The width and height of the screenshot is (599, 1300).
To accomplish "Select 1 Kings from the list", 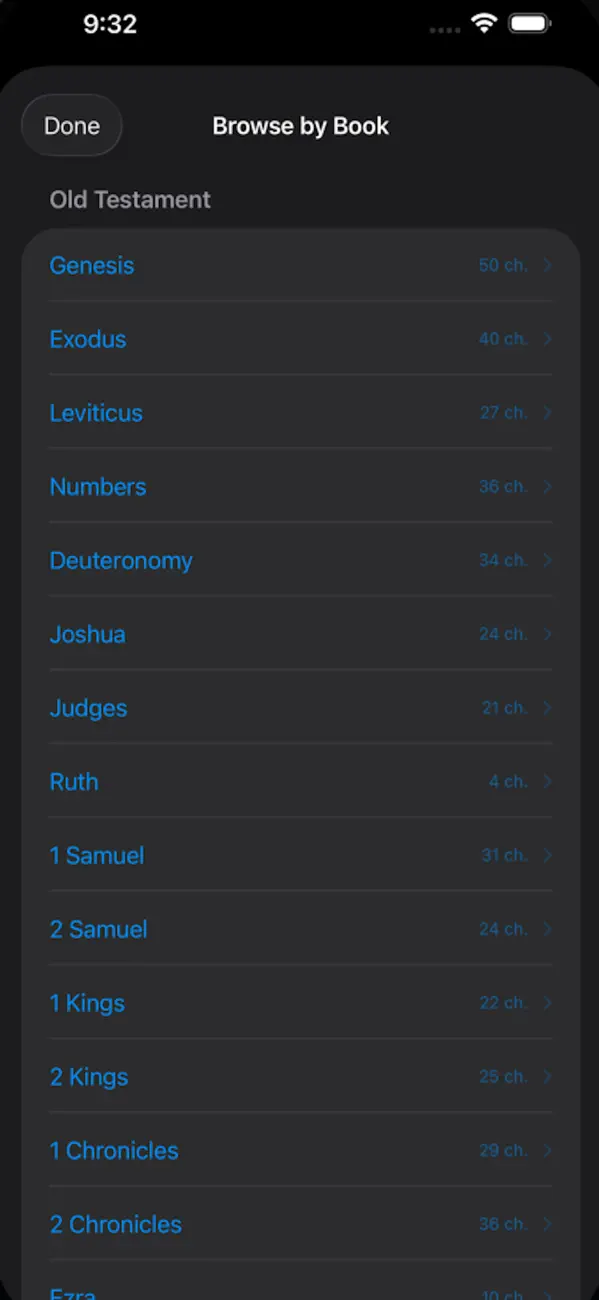I will pos(87,1003).
